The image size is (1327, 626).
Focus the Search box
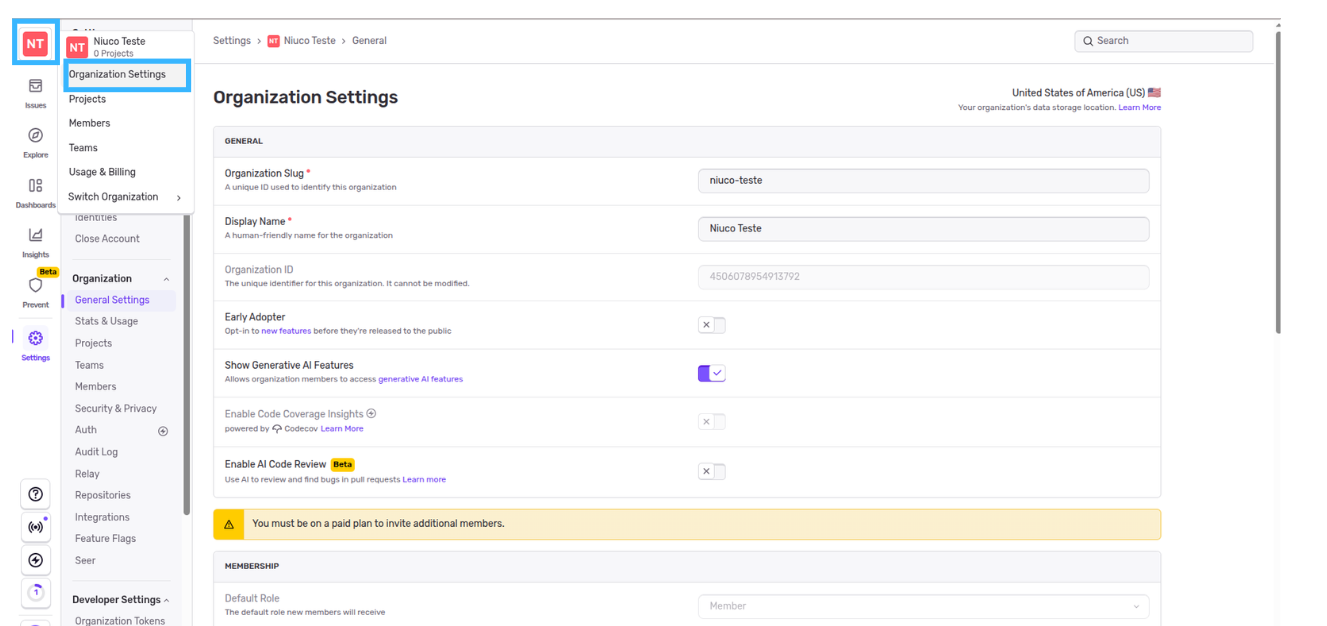1164,41
